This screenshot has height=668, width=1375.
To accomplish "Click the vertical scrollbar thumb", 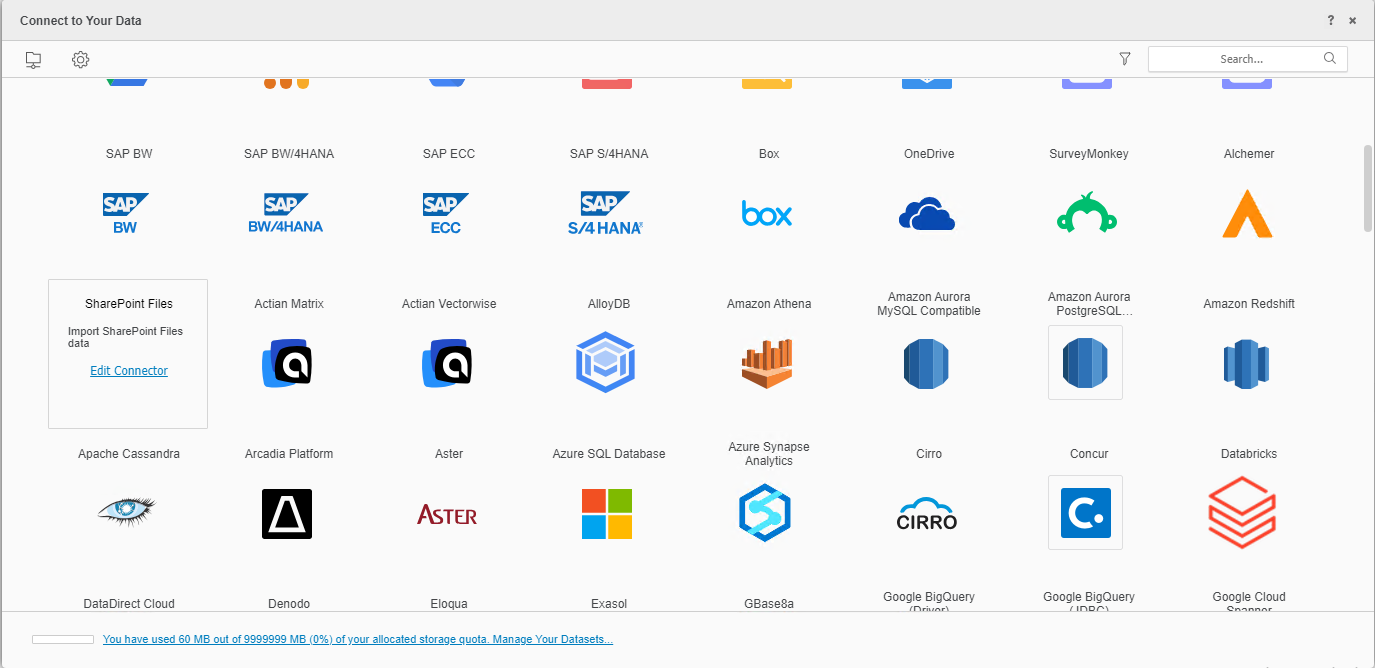I will [1367, 188].
